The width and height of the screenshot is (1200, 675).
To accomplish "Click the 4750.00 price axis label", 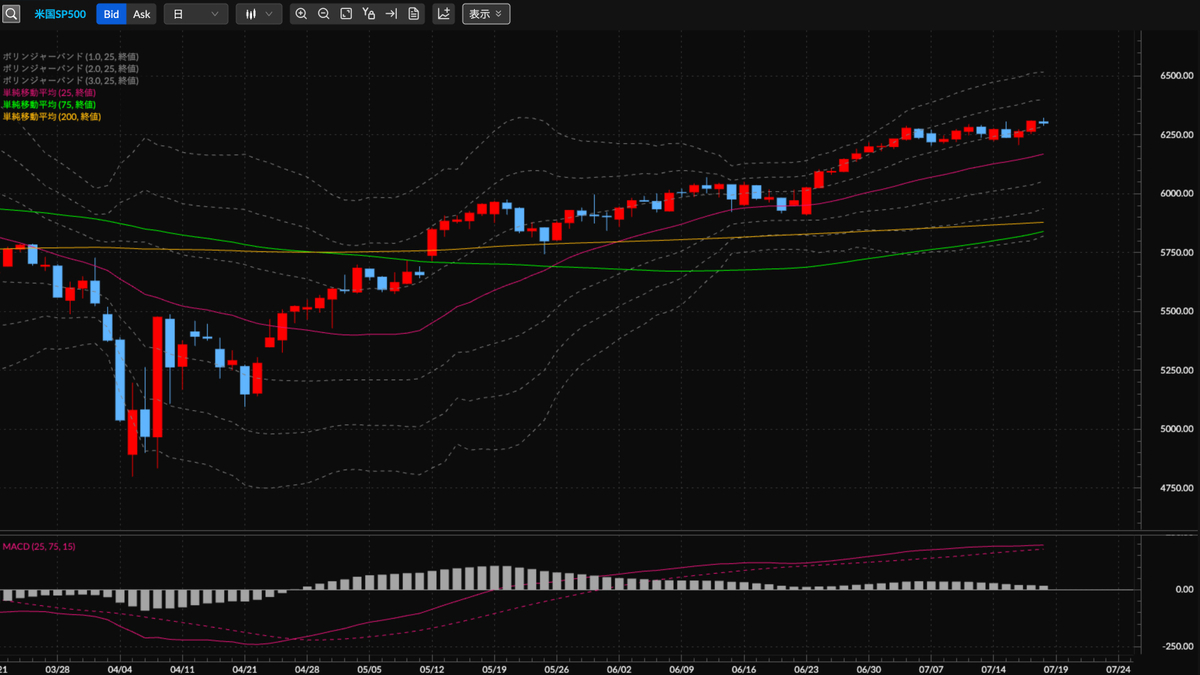I will (x=1177, y=488).
